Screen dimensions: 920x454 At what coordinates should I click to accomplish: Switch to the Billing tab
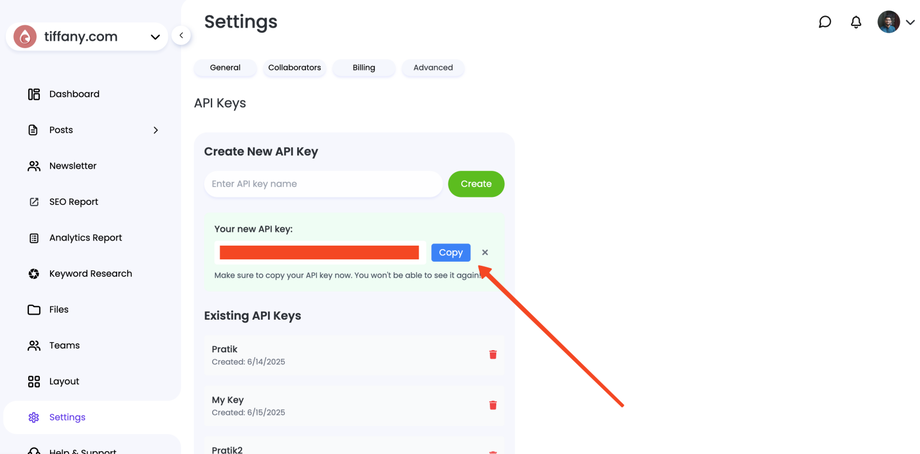364,68
